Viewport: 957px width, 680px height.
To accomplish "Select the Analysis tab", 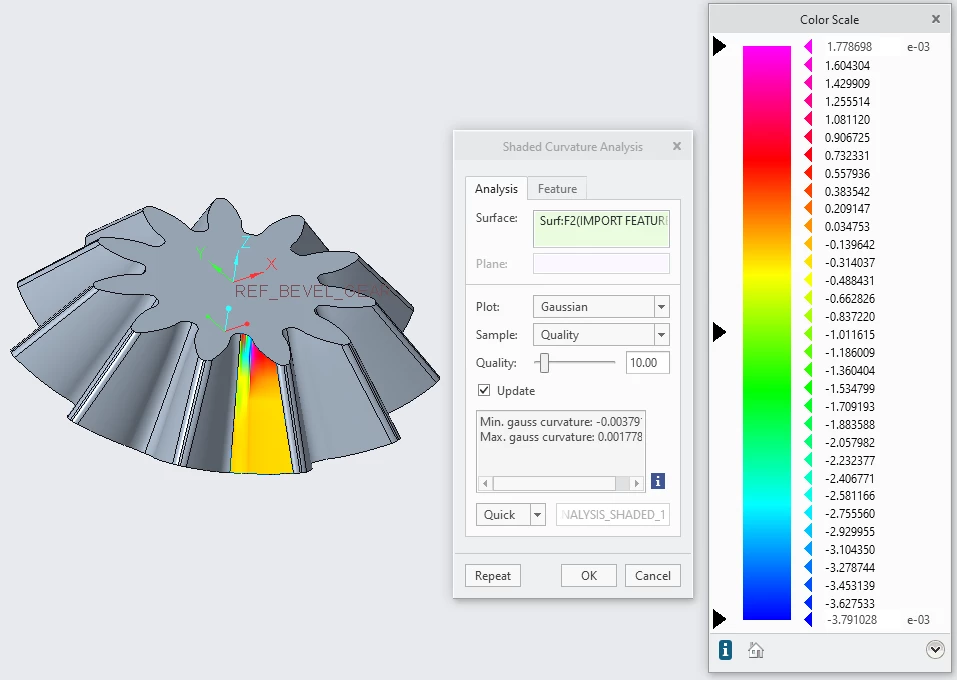I will click(x=496, y=189).
